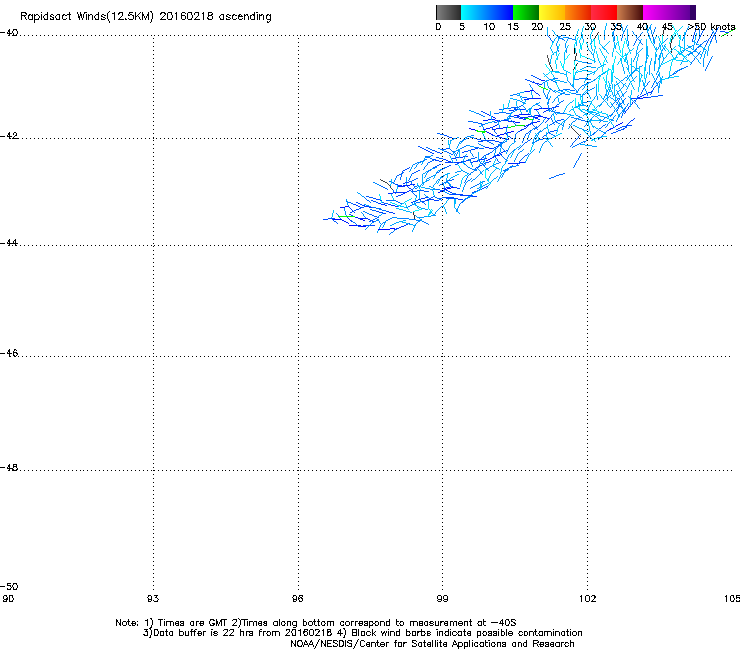Click the cyan 5-10 knots color segment

474,12
